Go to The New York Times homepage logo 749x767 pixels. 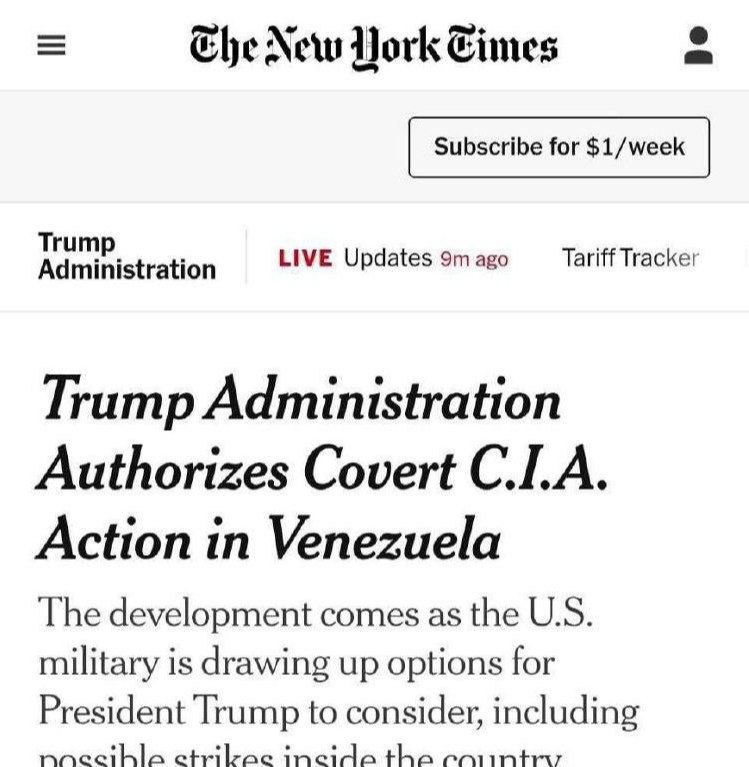pos(373,46)
